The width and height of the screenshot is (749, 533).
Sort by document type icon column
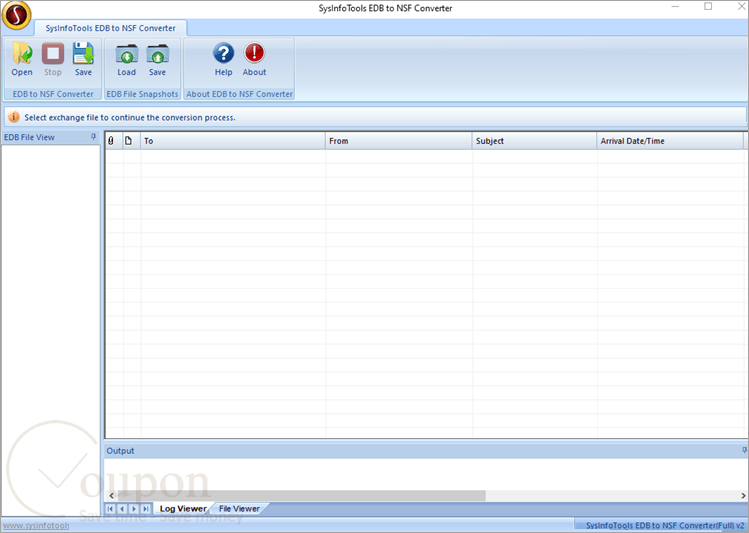(x=128, y=141)
